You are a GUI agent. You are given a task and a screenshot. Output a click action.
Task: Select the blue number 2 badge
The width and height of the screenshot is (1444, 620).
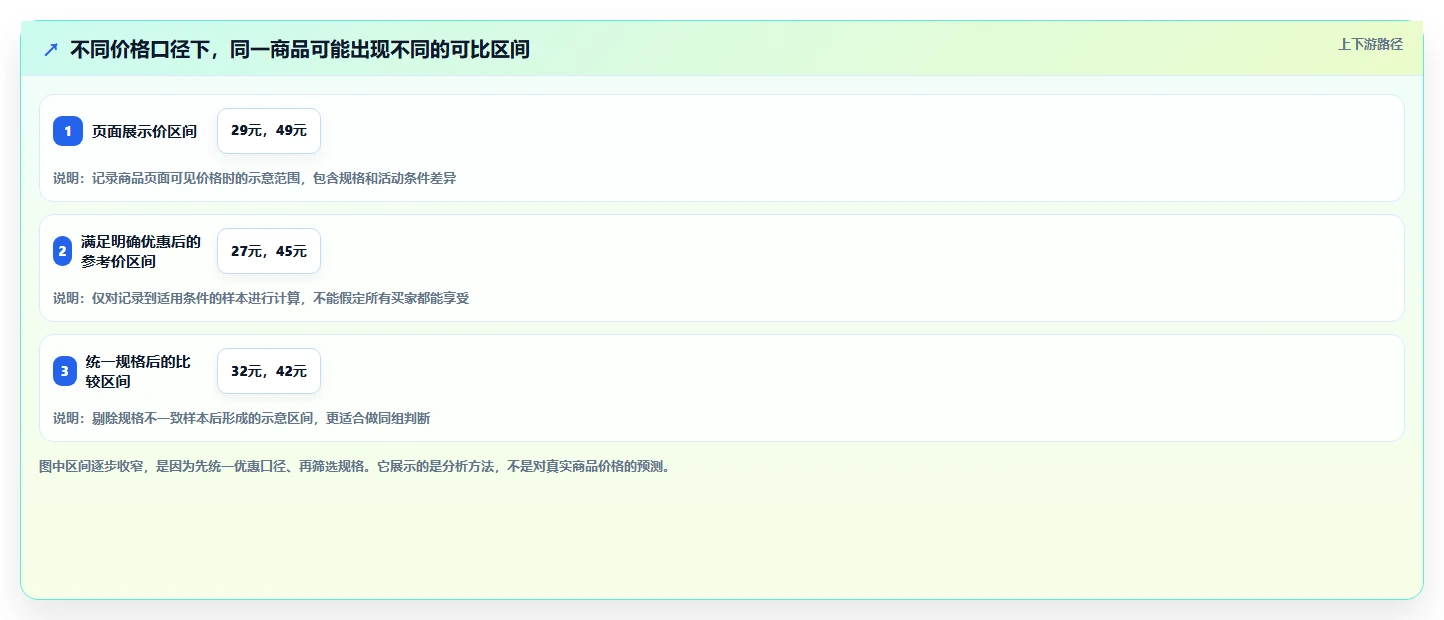[x=63, y=251]
